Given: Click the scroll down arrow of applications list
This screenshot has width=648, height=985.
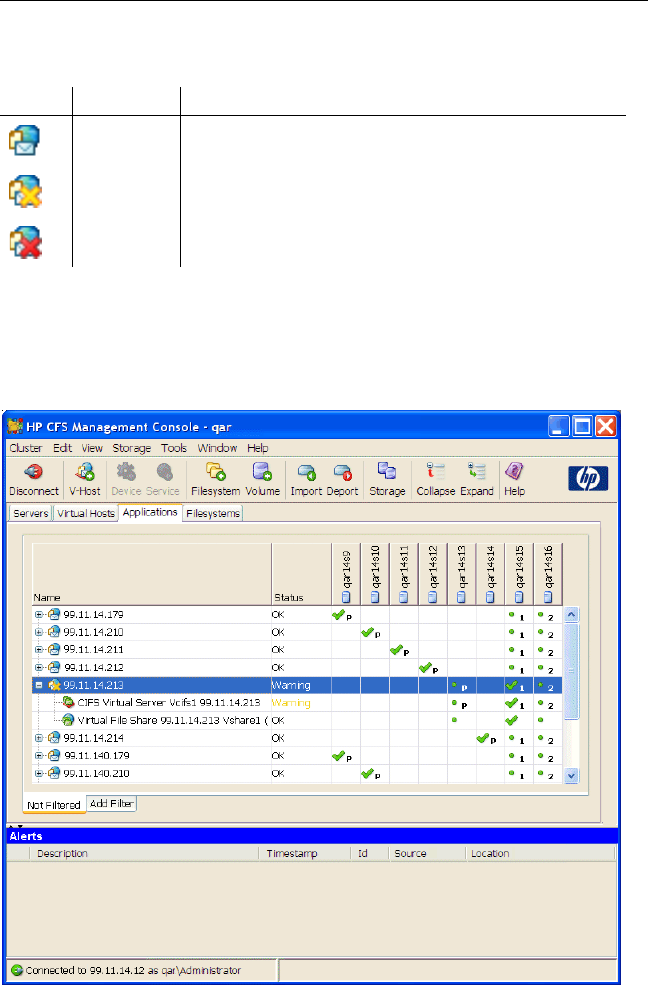Looking at the screenshot, I should (571, 776).
